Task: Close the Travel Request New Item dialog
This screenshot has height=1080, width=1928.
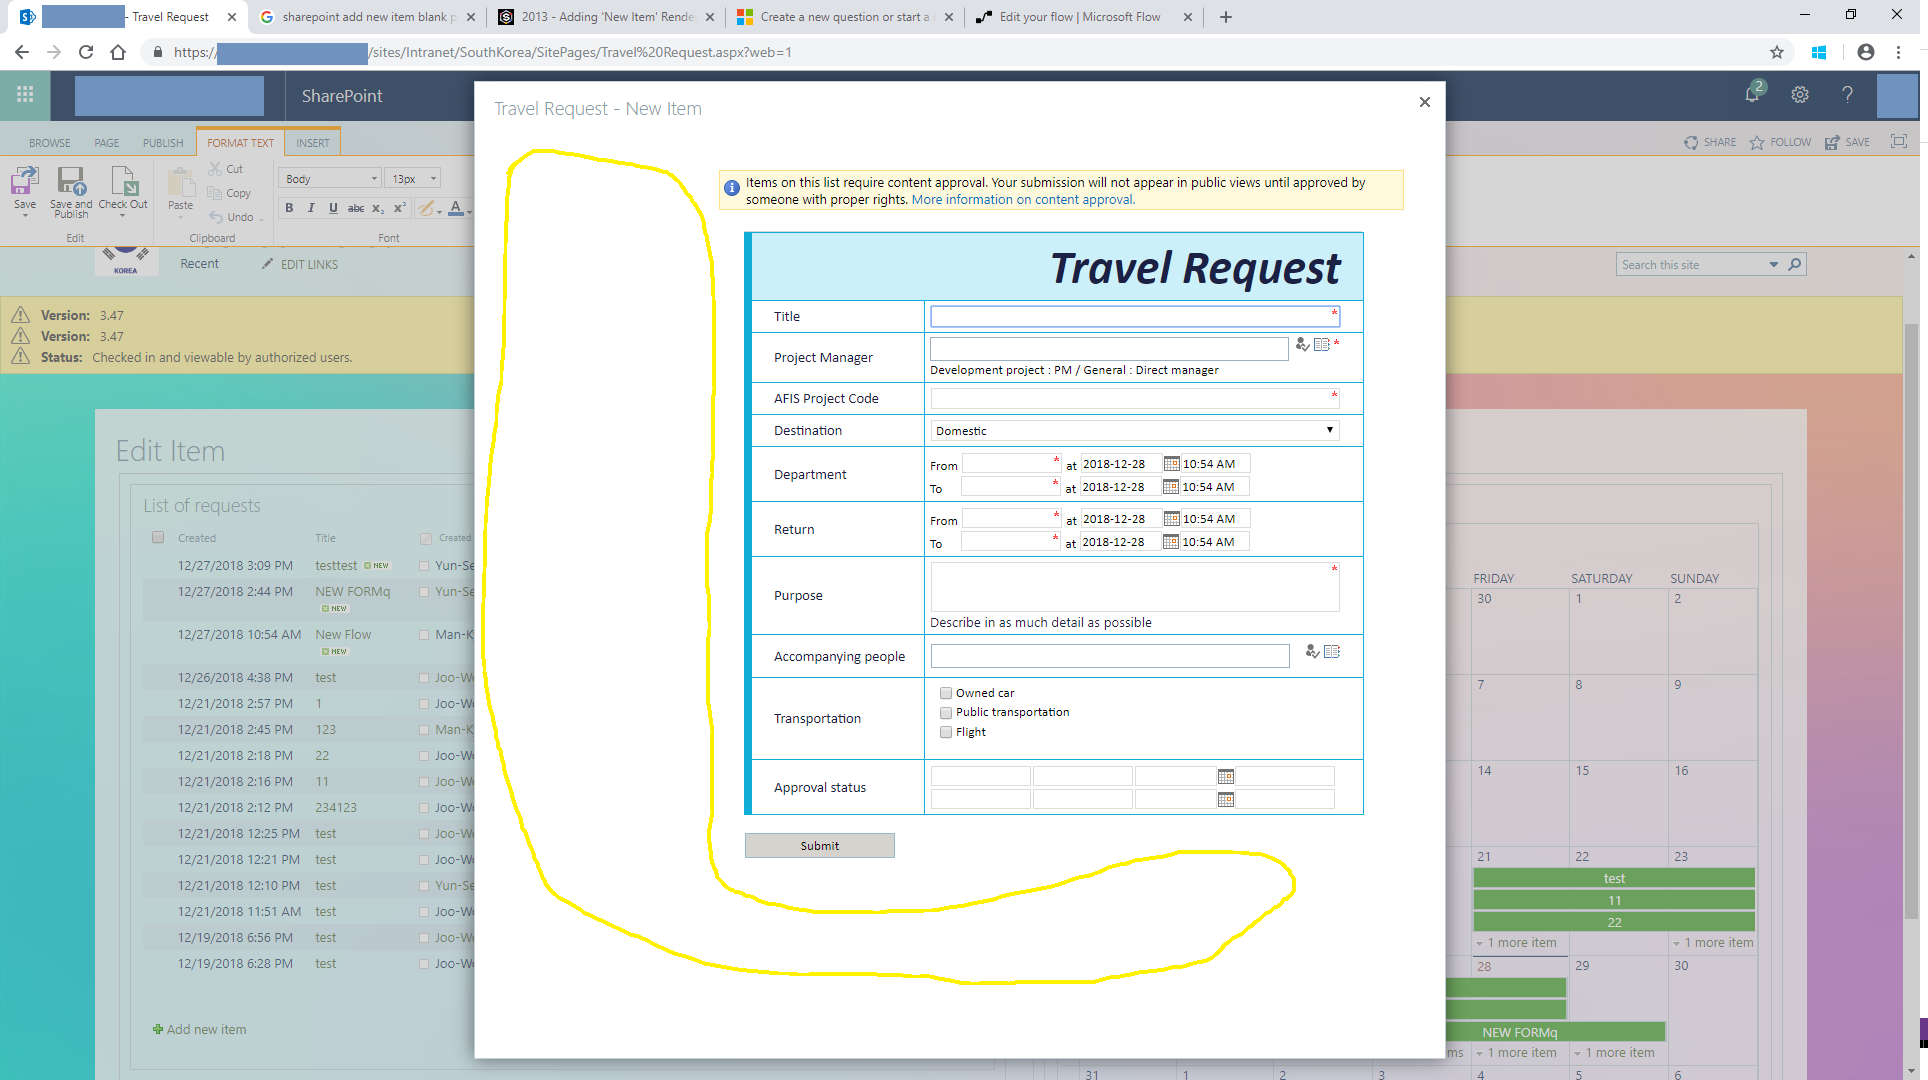Action: [1425, 102]
